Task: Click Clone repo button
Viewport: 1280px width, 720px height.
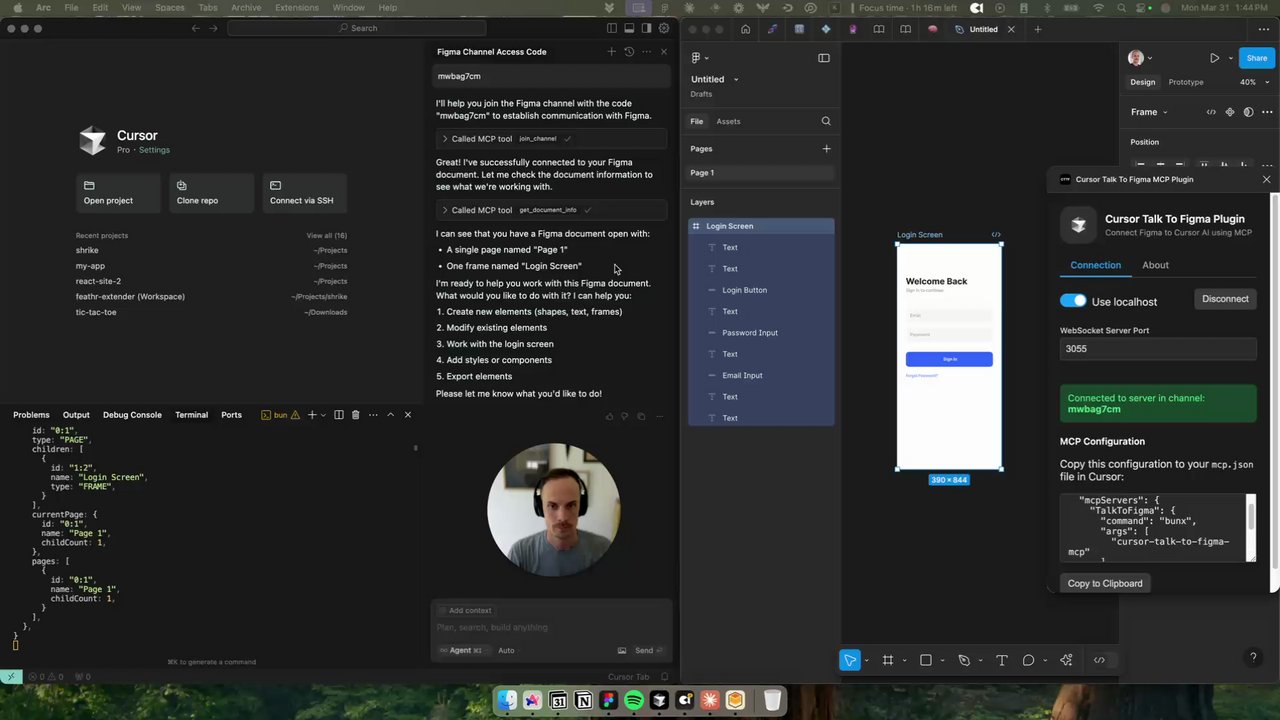Action: (x=211, y=193)
